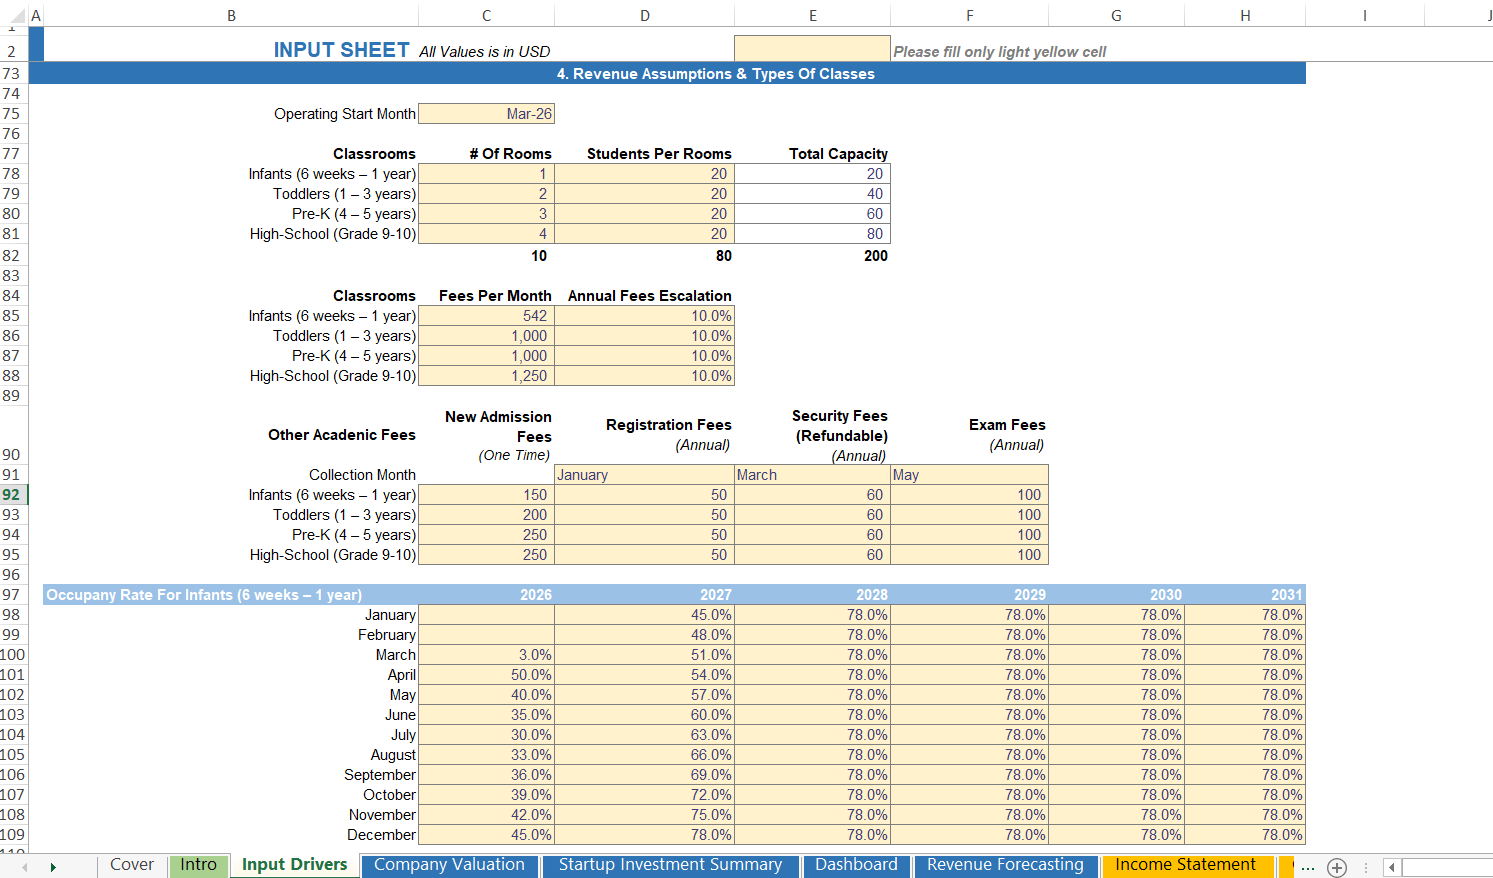The height and width of the screenshot is (878, 1493).
Task: Select the Operating Start Month cell
Action: pyautogui.click(x=486, y=114)
